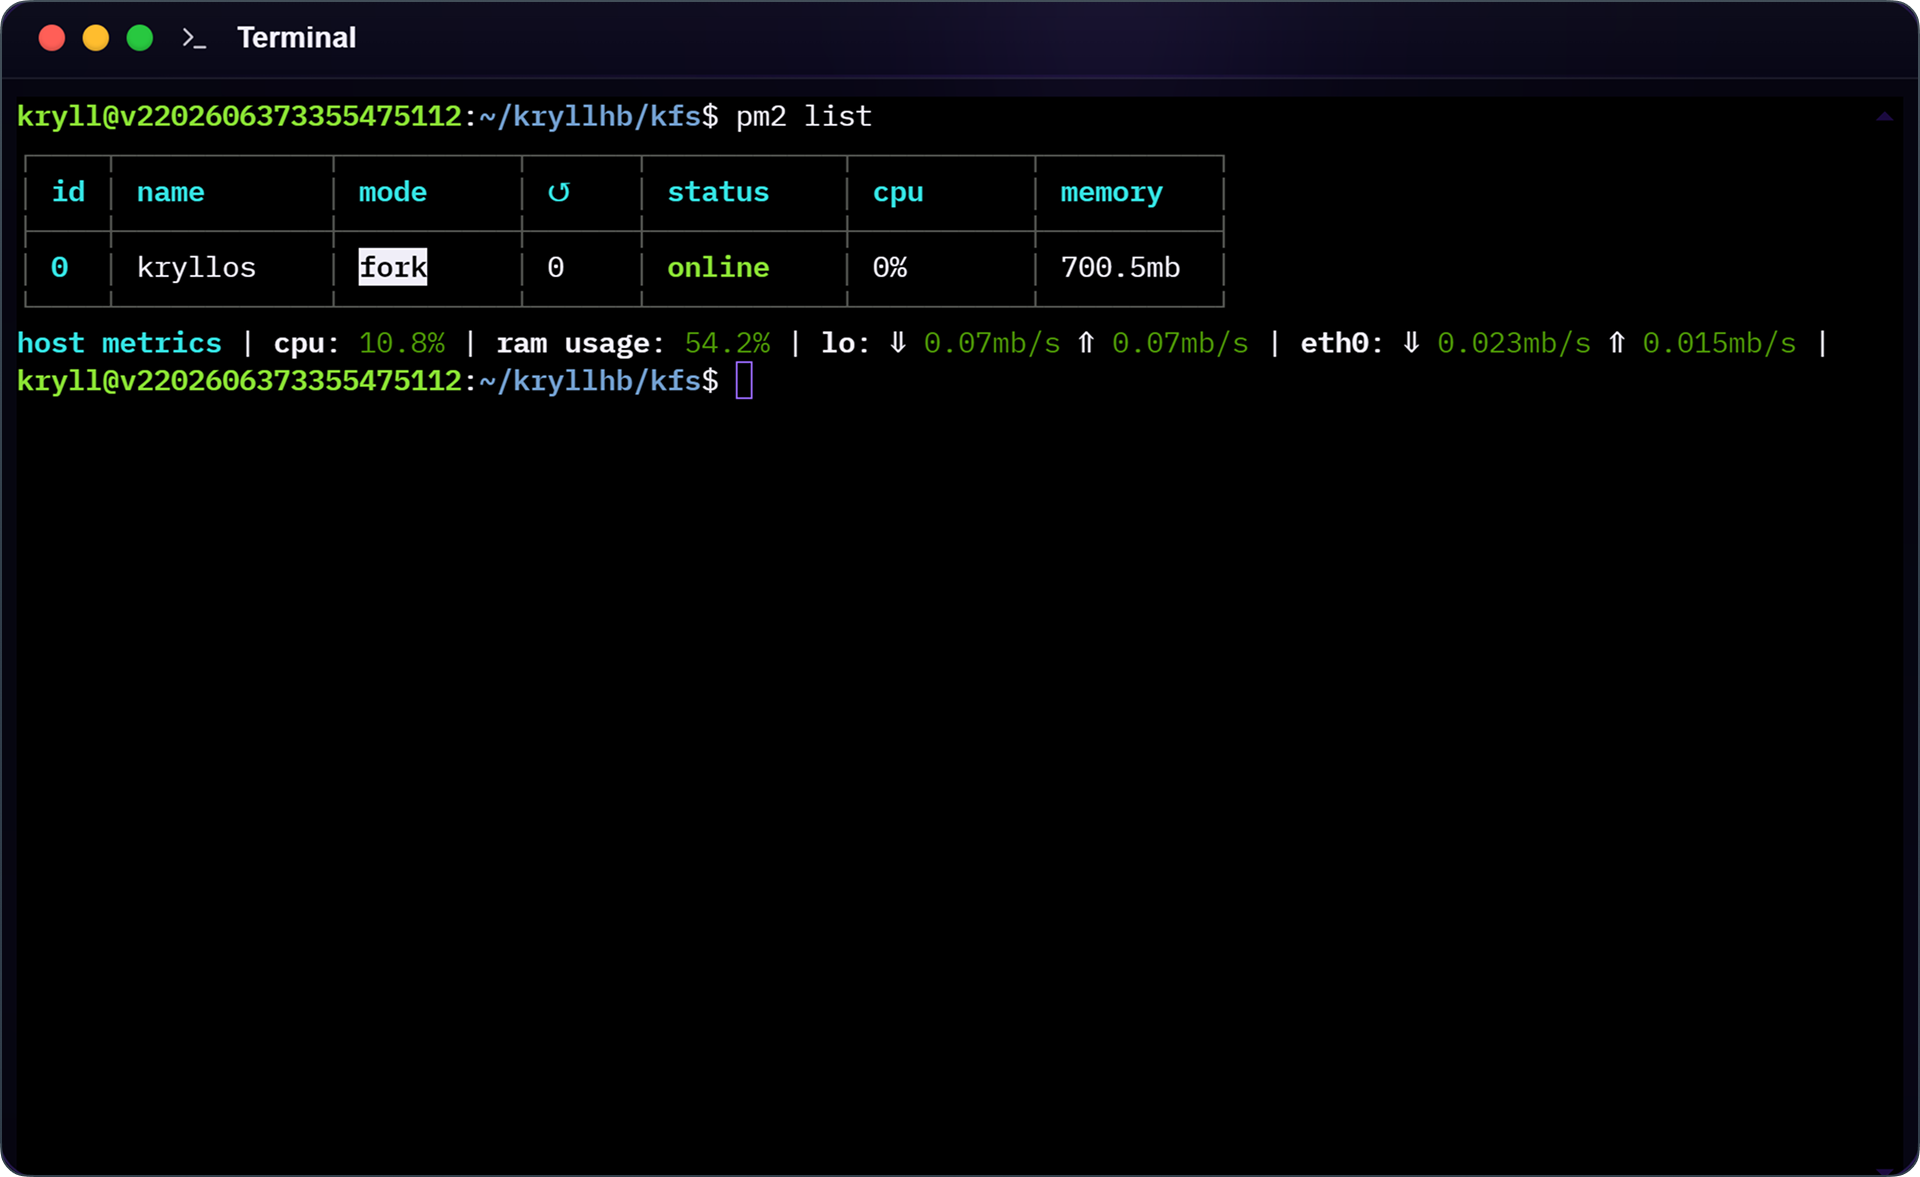Click the eth0 upload arrow icon
Viewport: 1920px width, 1177px height.
click(1617, 343)
